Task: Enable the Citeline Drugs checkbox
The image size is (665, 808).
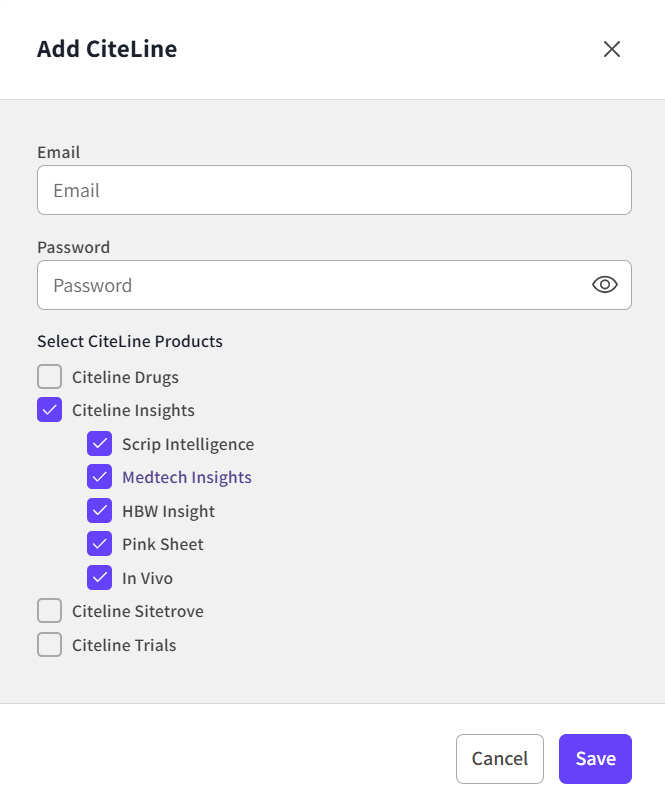Action: pyautogui.click(x=50, y=377)
